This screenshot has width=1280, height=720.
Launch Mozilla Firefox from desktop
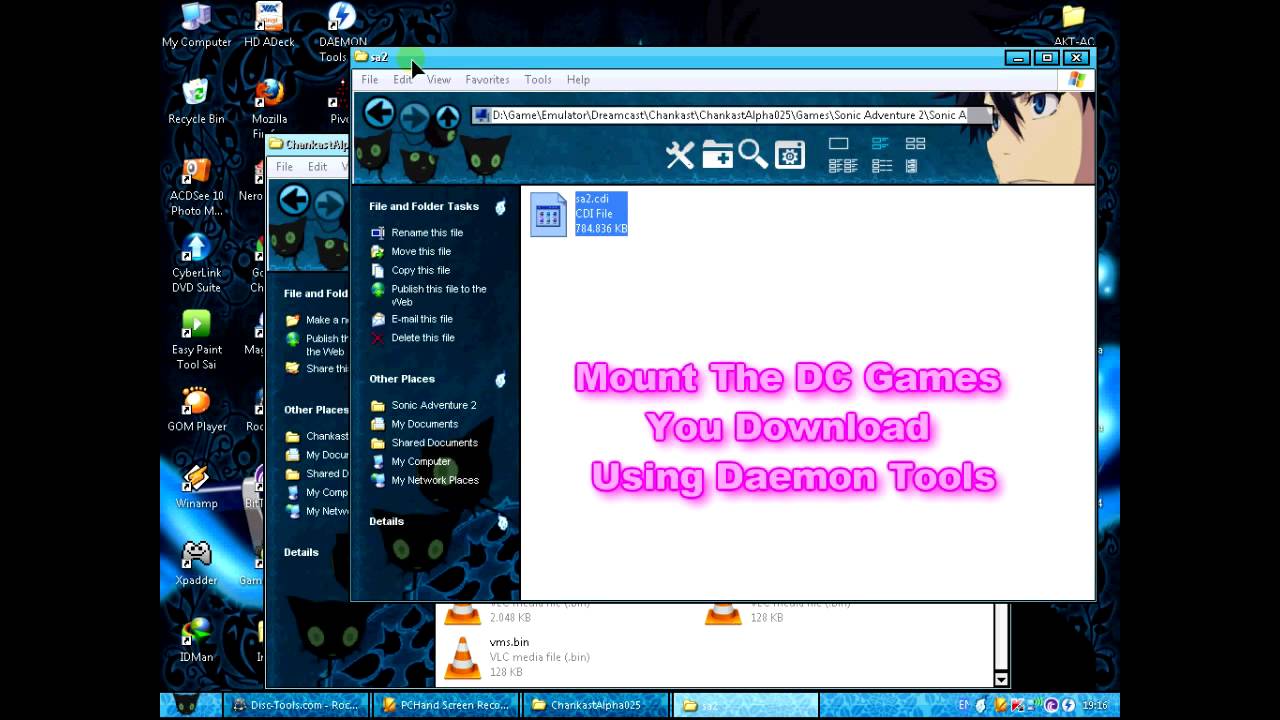pyautogui.click(x=269, y=108)
